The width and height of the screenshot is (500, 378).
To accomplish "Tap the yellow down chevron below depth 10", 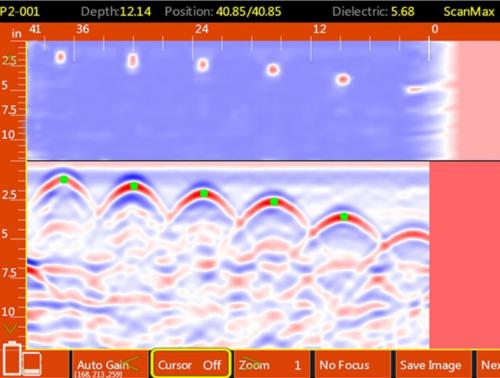I will pyautogui.click(x=10, y=328).
